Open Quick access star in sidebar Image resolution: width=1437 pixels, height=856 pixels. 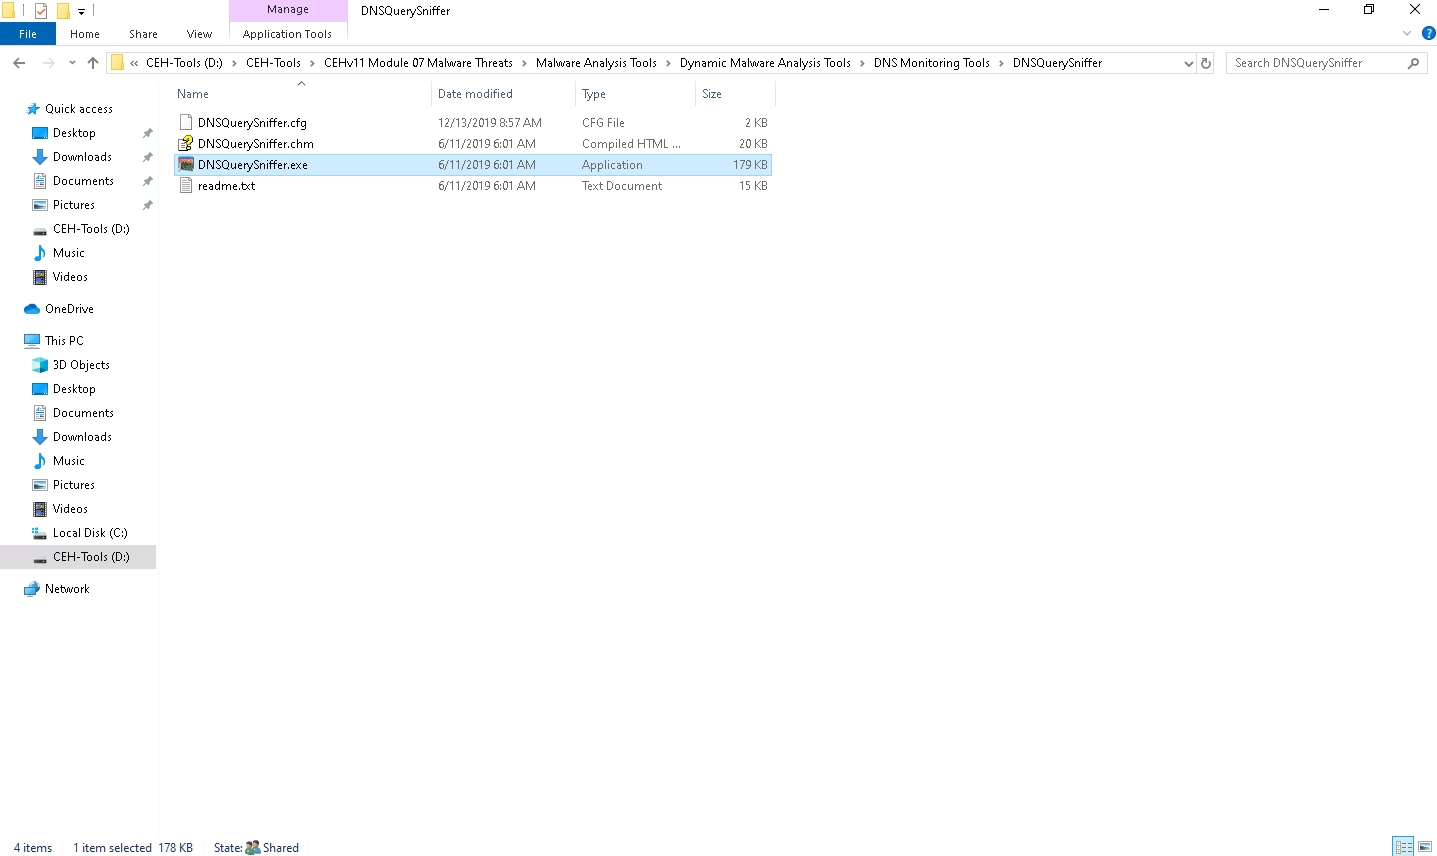[33, 109]
